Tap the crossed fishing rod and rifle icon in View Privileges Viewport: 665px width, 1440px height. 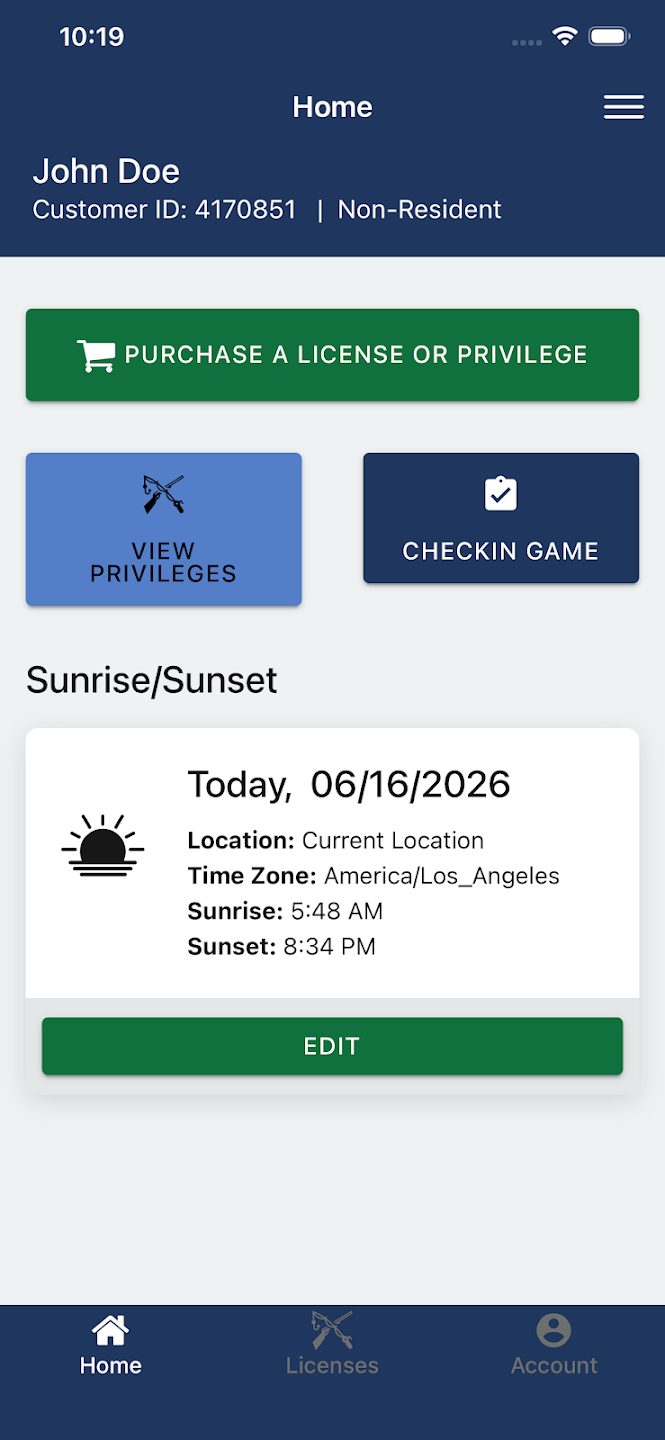[164, 494]
